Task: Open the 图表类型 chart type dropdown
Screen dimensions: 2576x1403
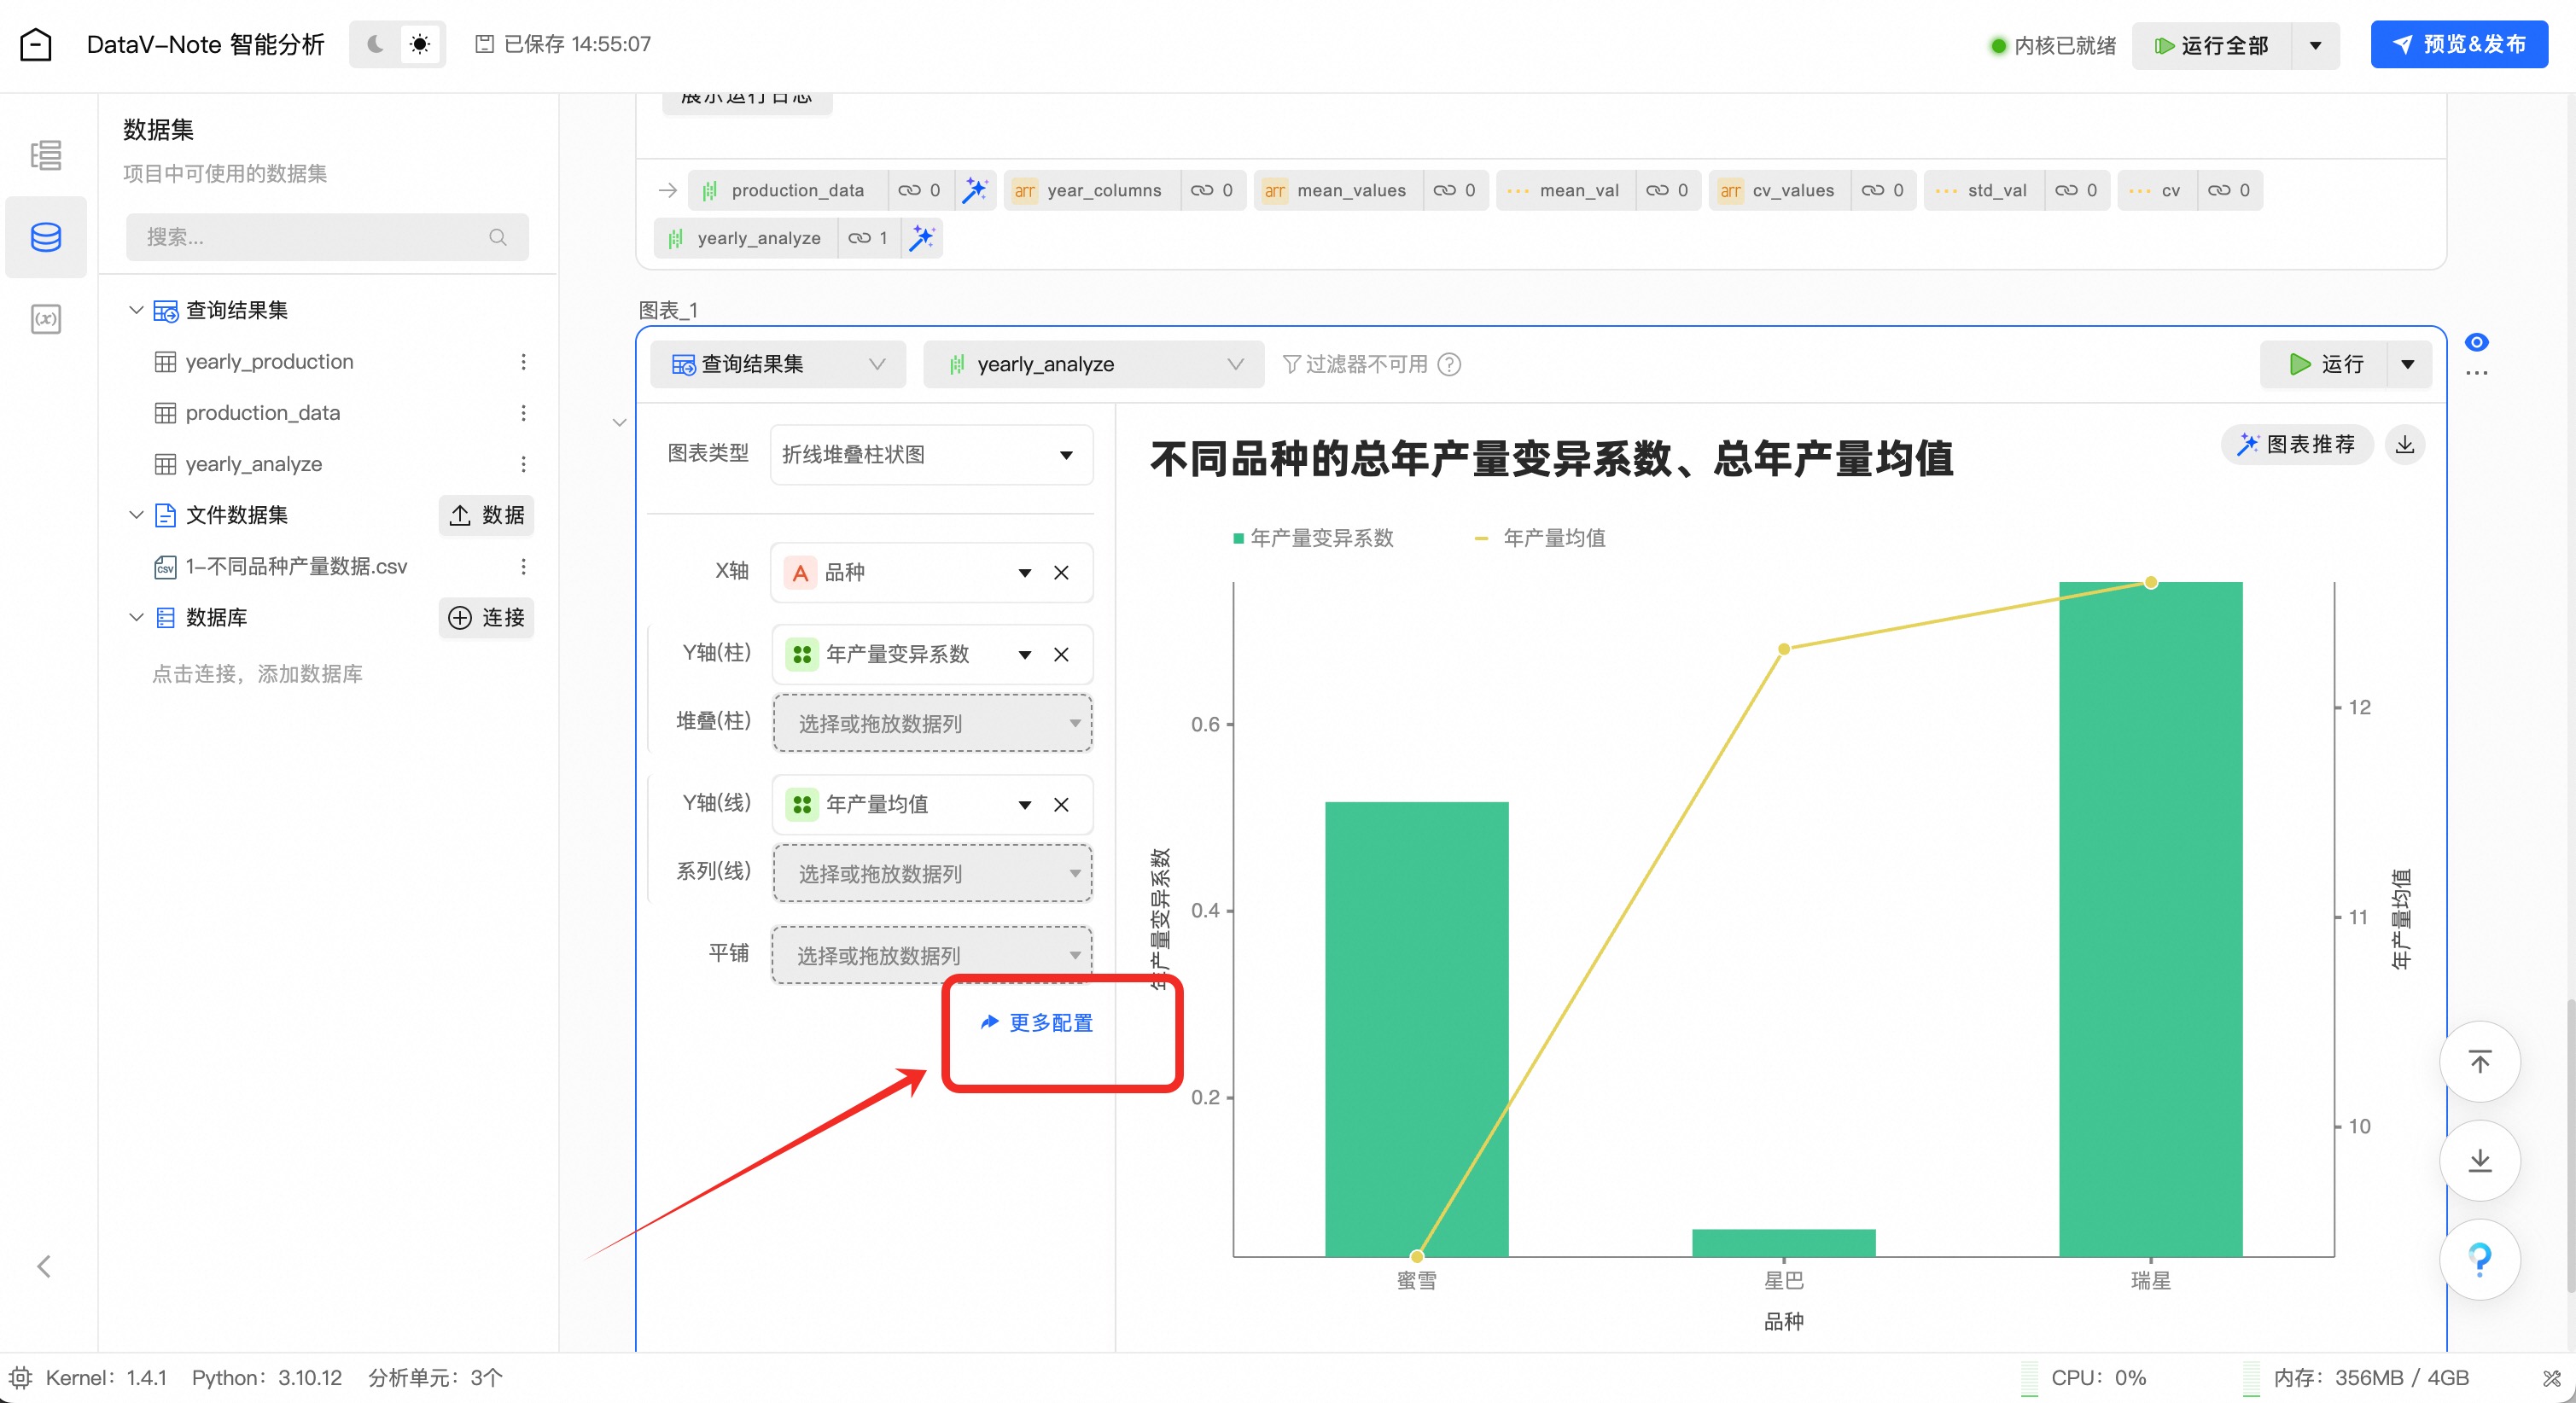Action: (x=930, y=455)
